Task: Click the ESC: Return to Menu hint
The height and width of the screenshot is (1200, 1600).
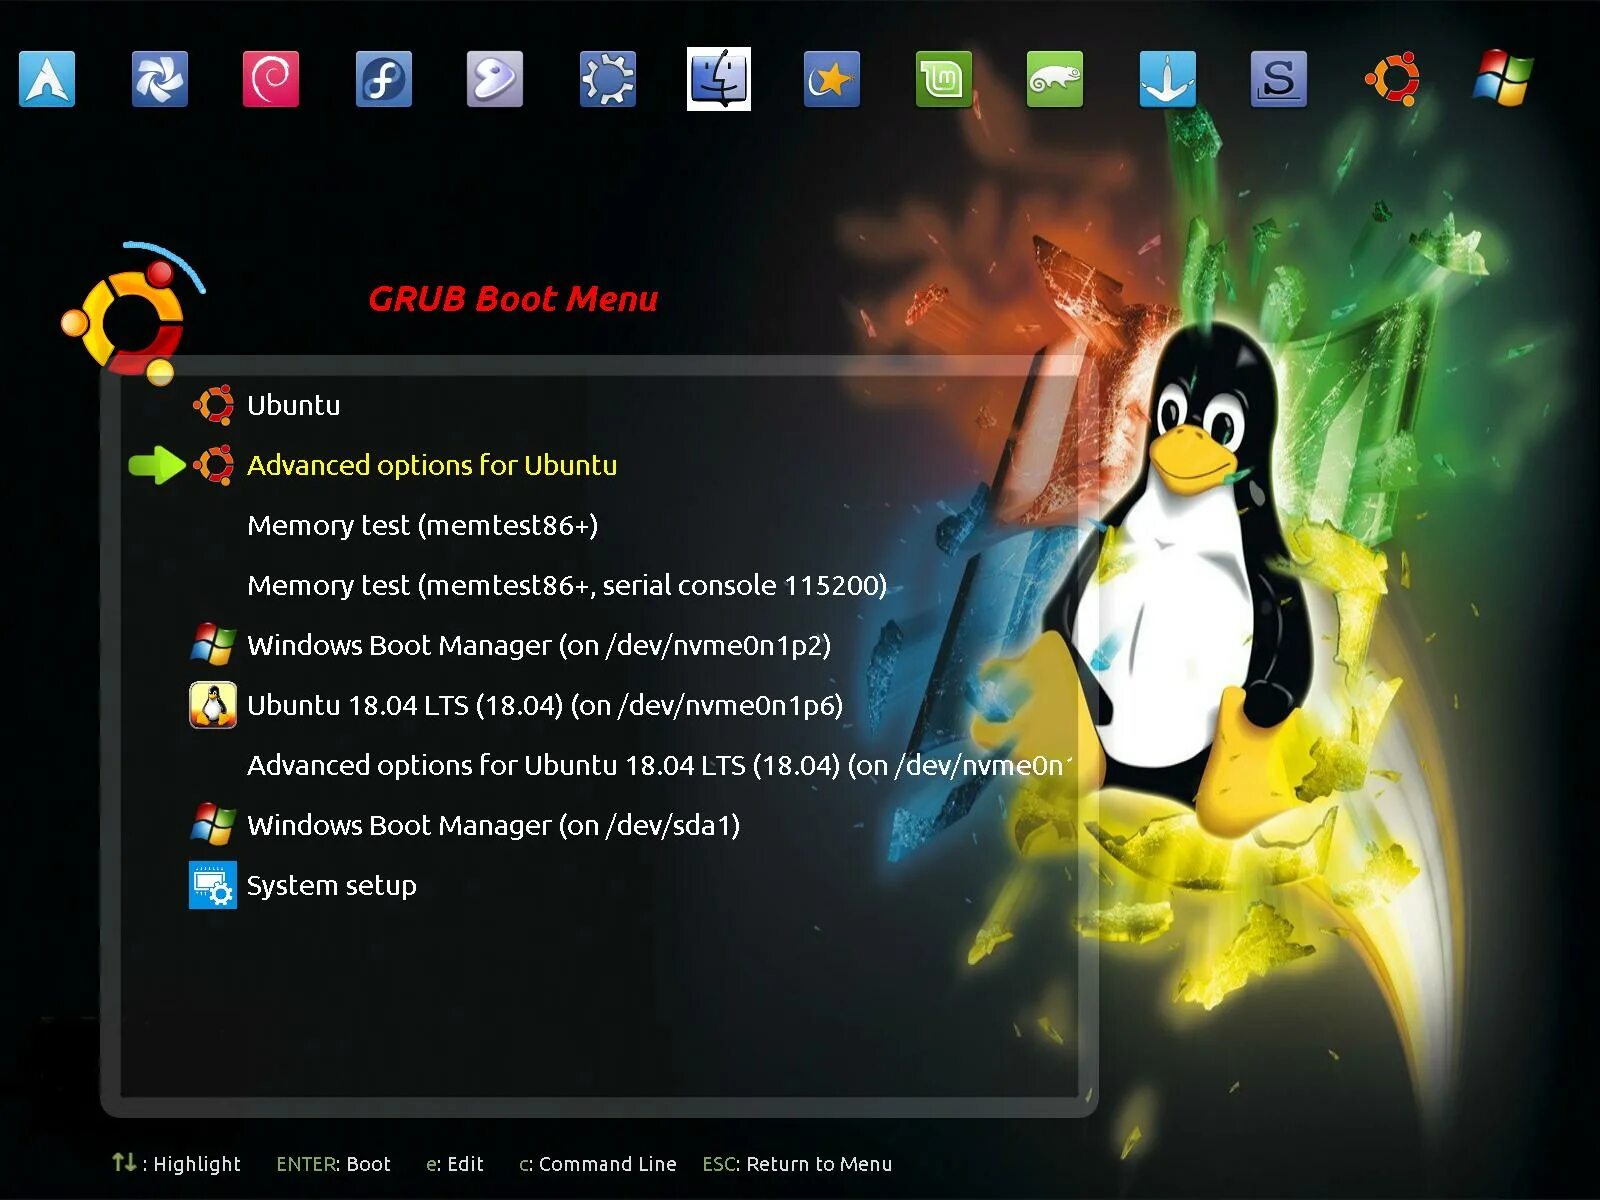Action: (797, 1164)
